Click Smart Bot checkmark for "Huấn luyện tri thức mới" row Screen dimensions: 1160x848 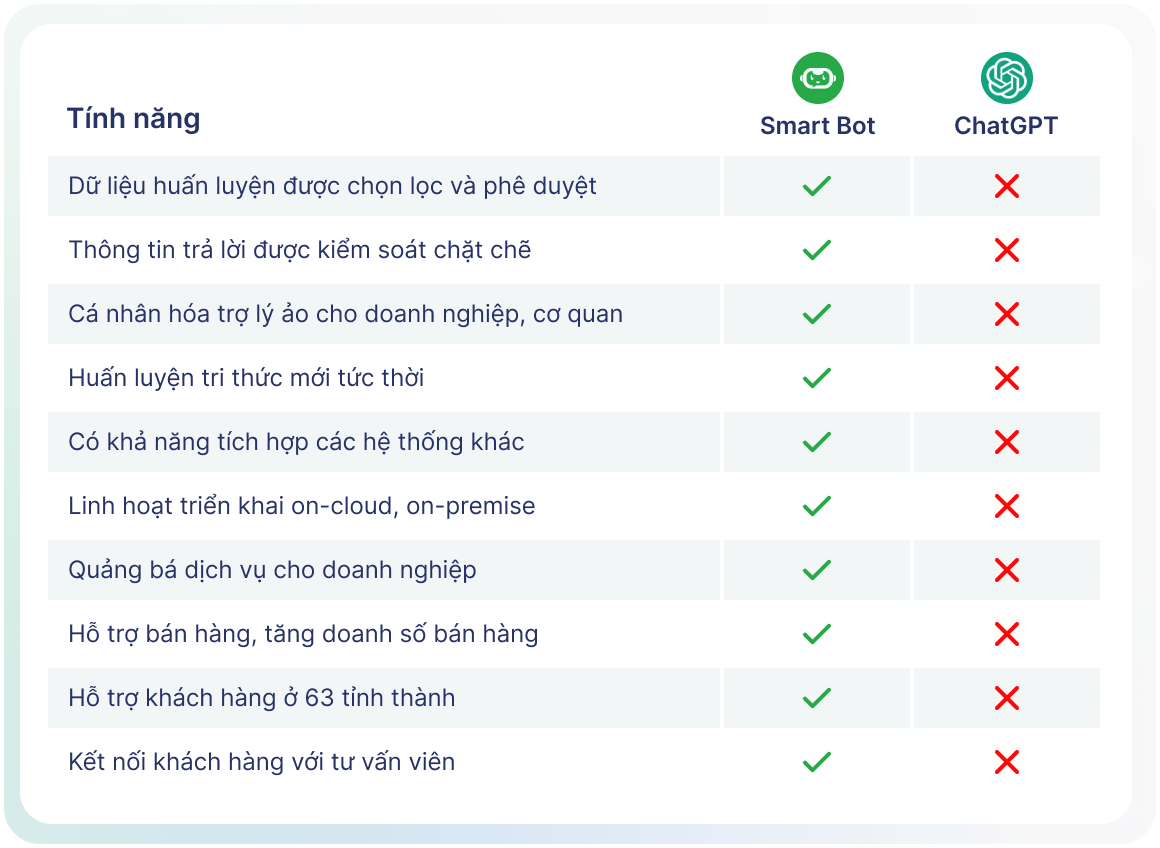pos(817,378)
